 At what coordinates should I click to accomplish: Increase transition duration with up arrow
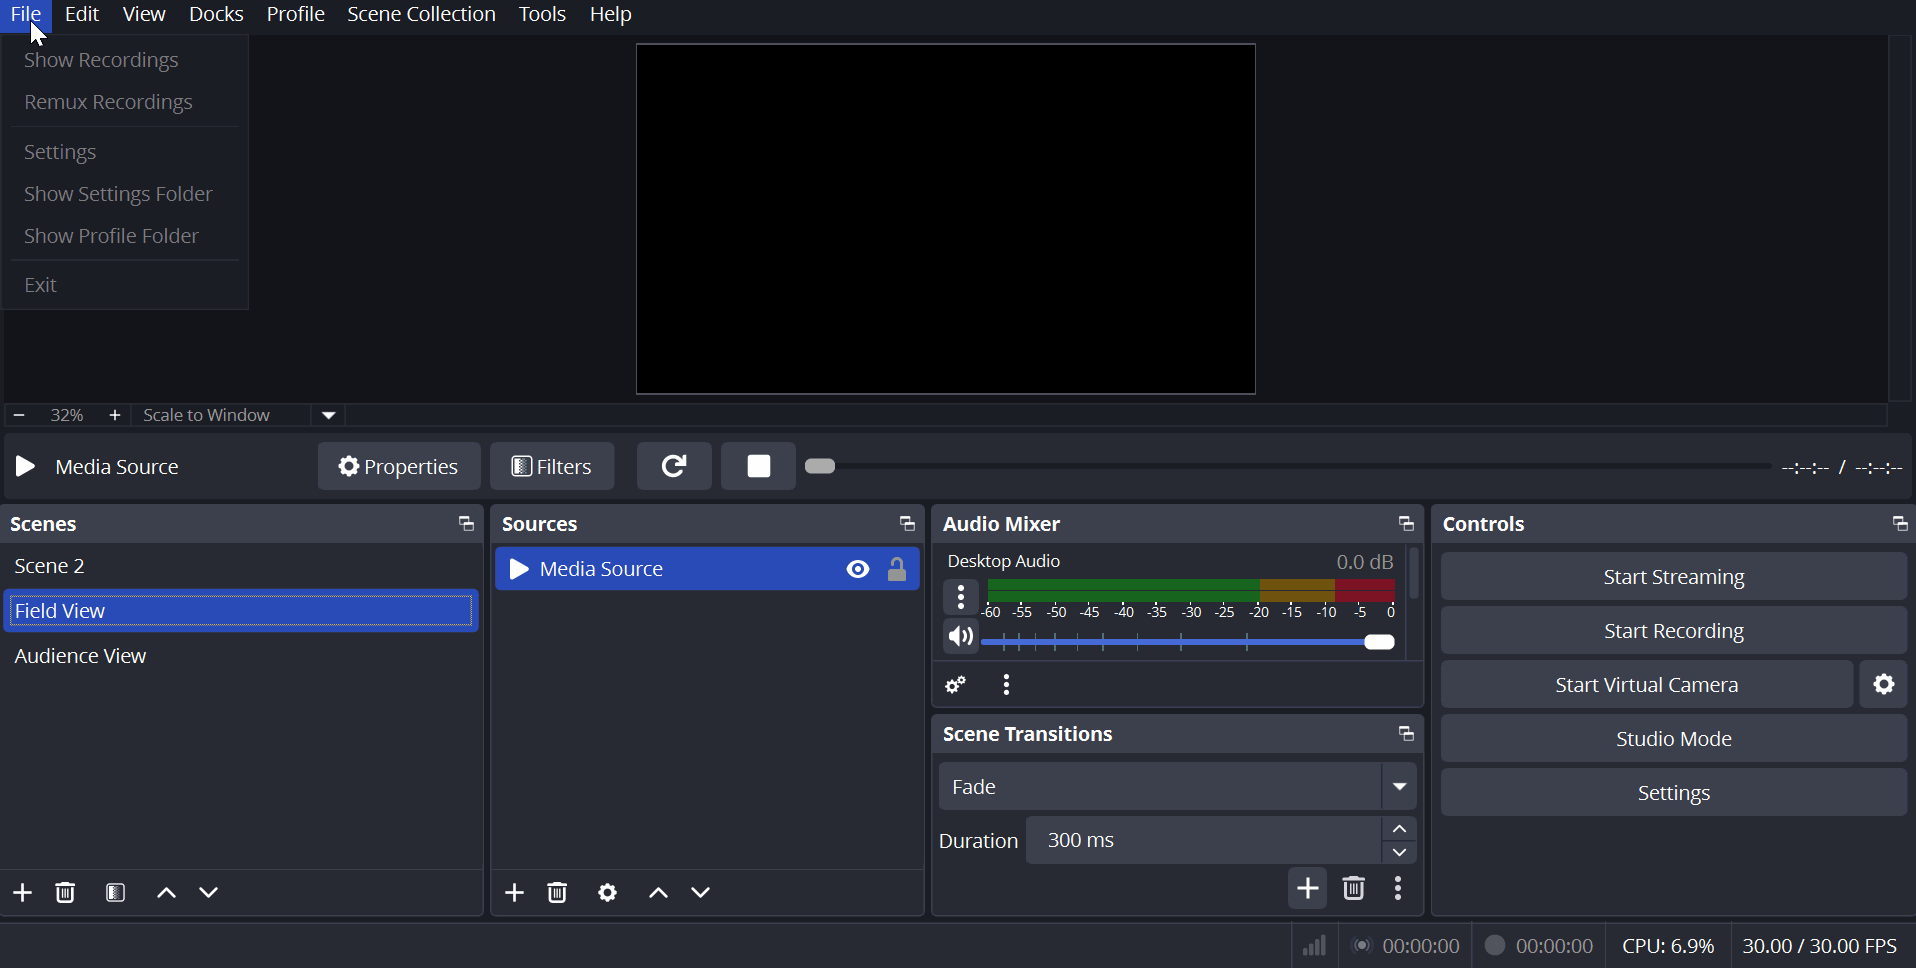click(1400, 830)
